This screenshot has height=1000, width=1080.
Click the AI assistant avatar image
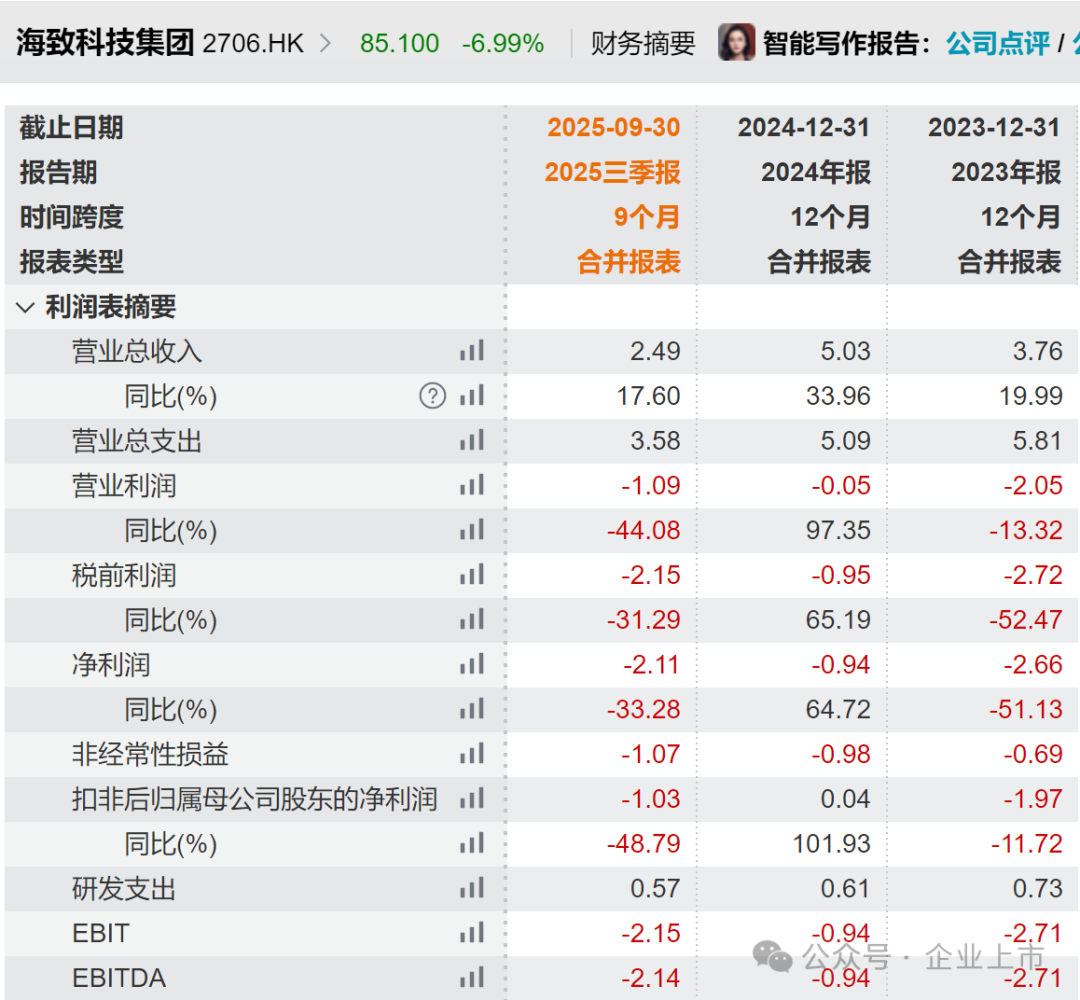pos(736,43)
